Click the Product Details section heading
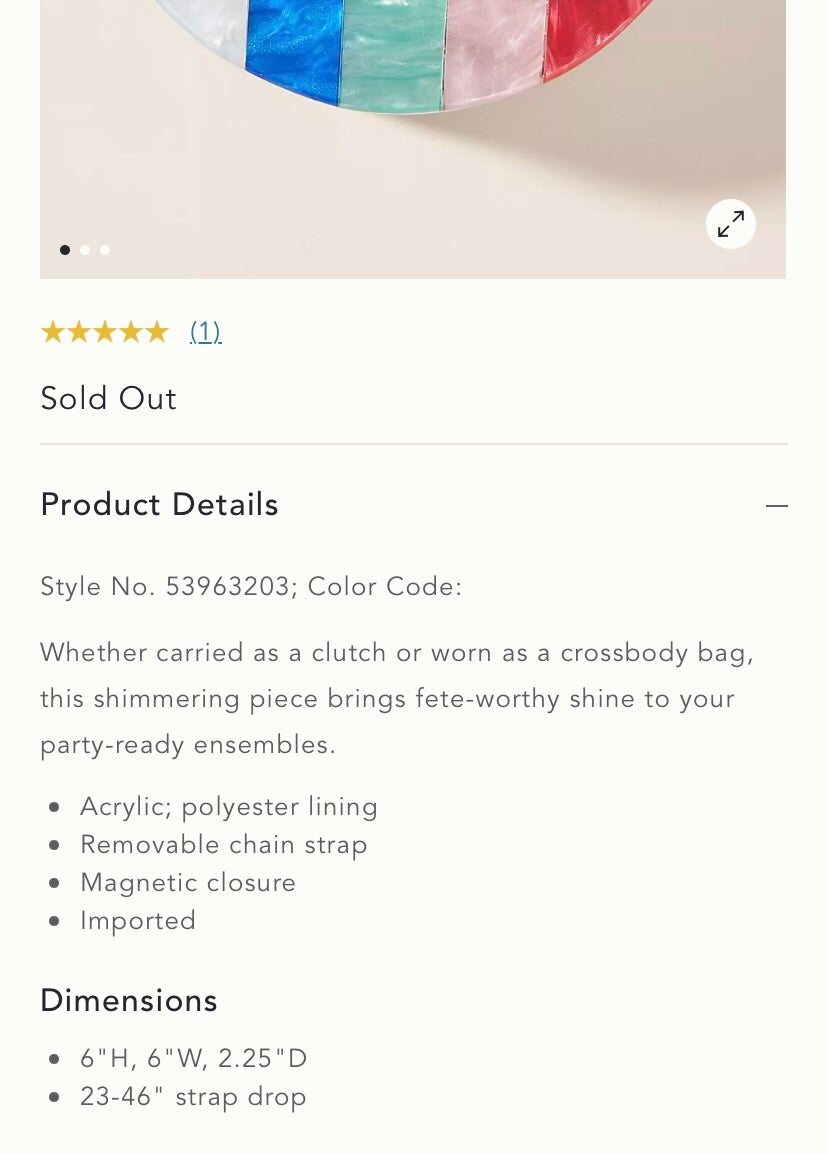 pos(160,505)
